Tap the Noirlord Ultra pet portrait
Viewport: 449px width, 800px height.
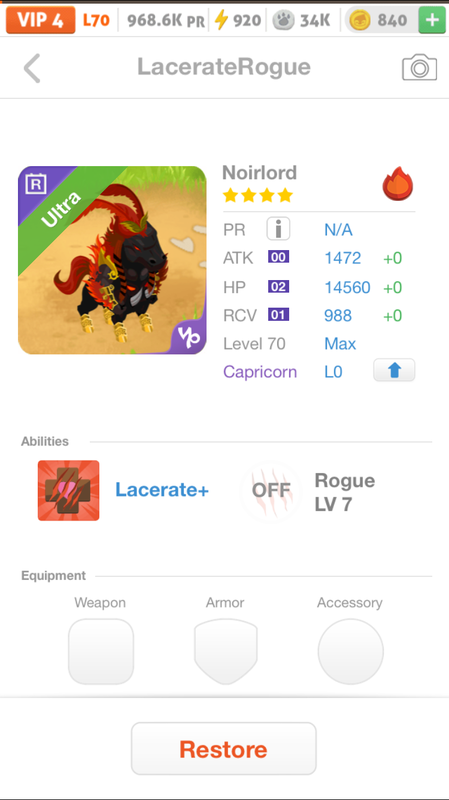112,260
